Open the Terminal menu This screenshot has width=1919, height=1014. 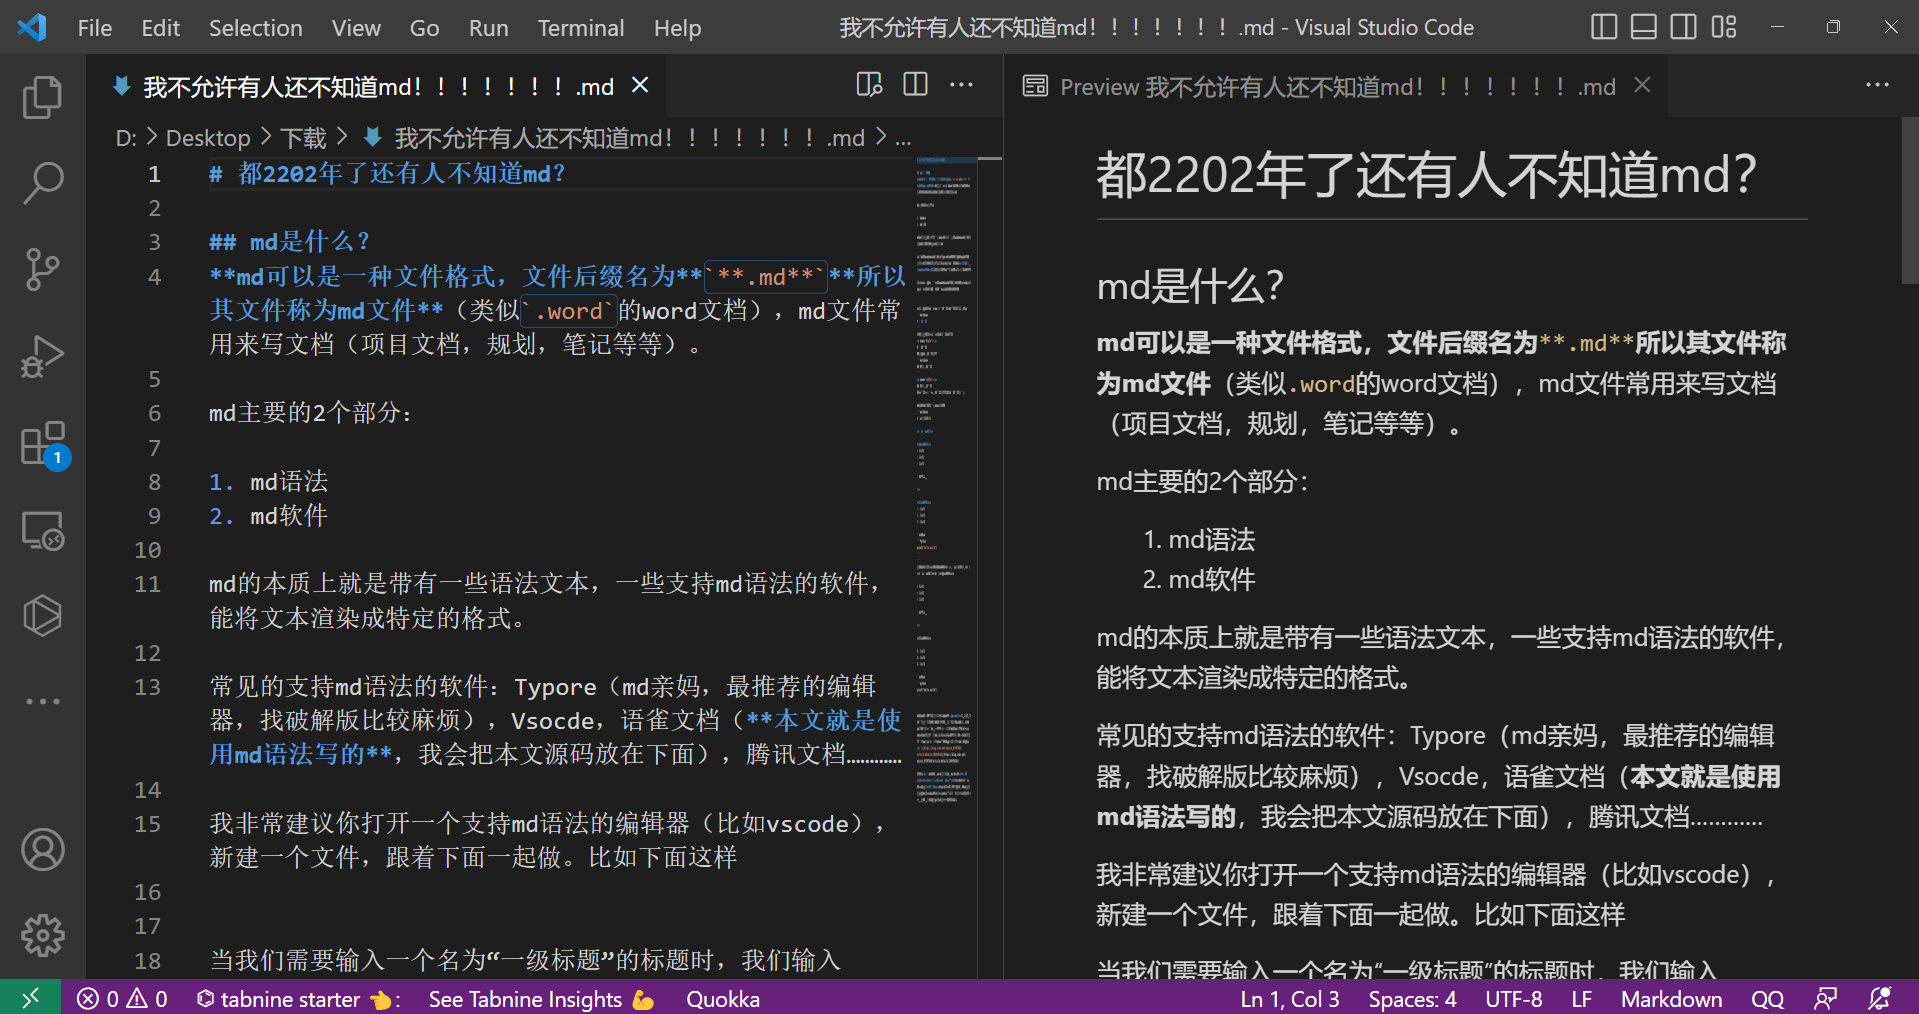(x=581, y=28)
